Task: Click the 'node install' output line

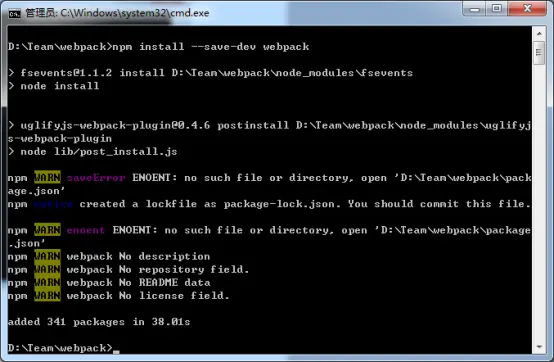Action: (53, 86)
